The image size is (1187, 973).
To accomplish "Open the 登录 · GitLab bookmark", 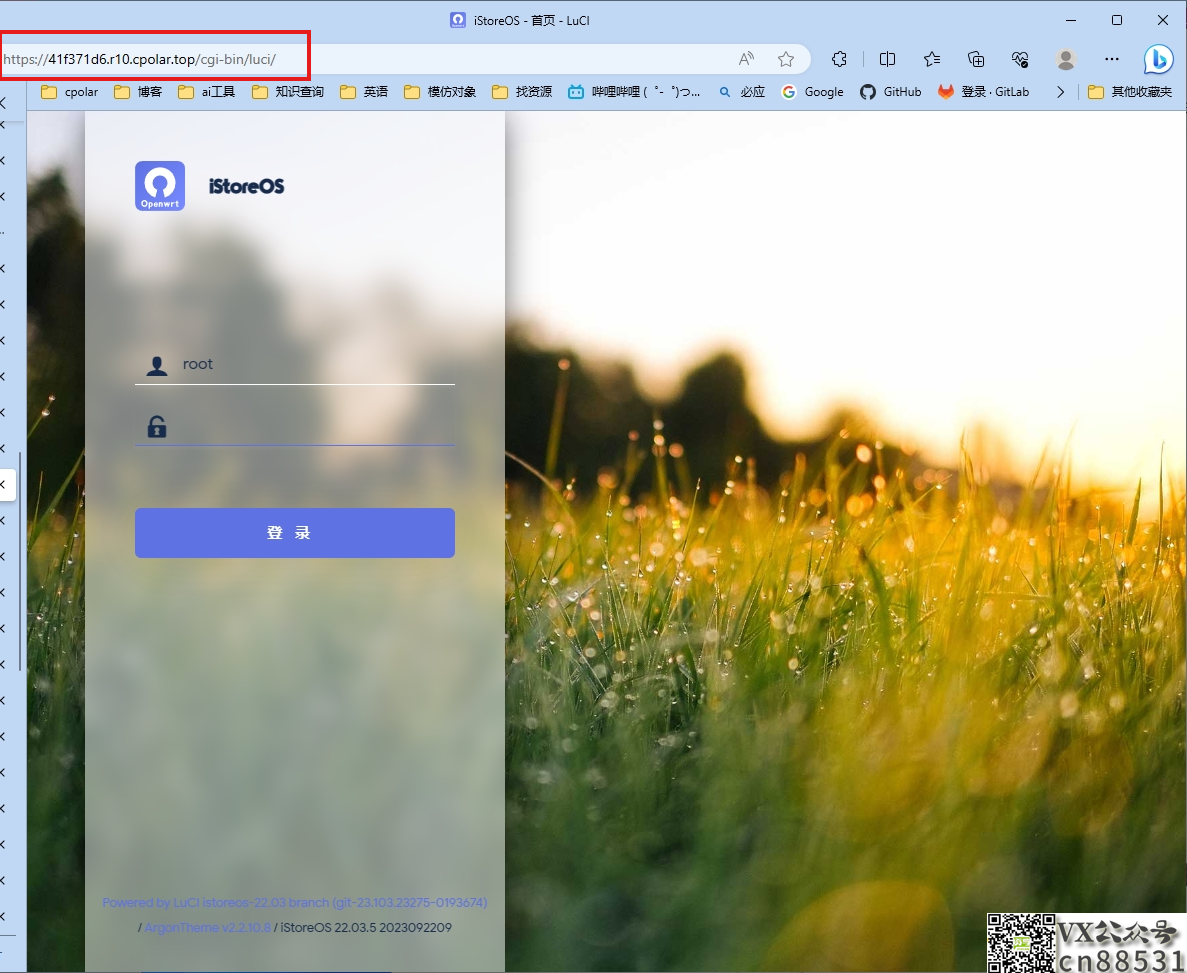I will click(x=983, y=92).
